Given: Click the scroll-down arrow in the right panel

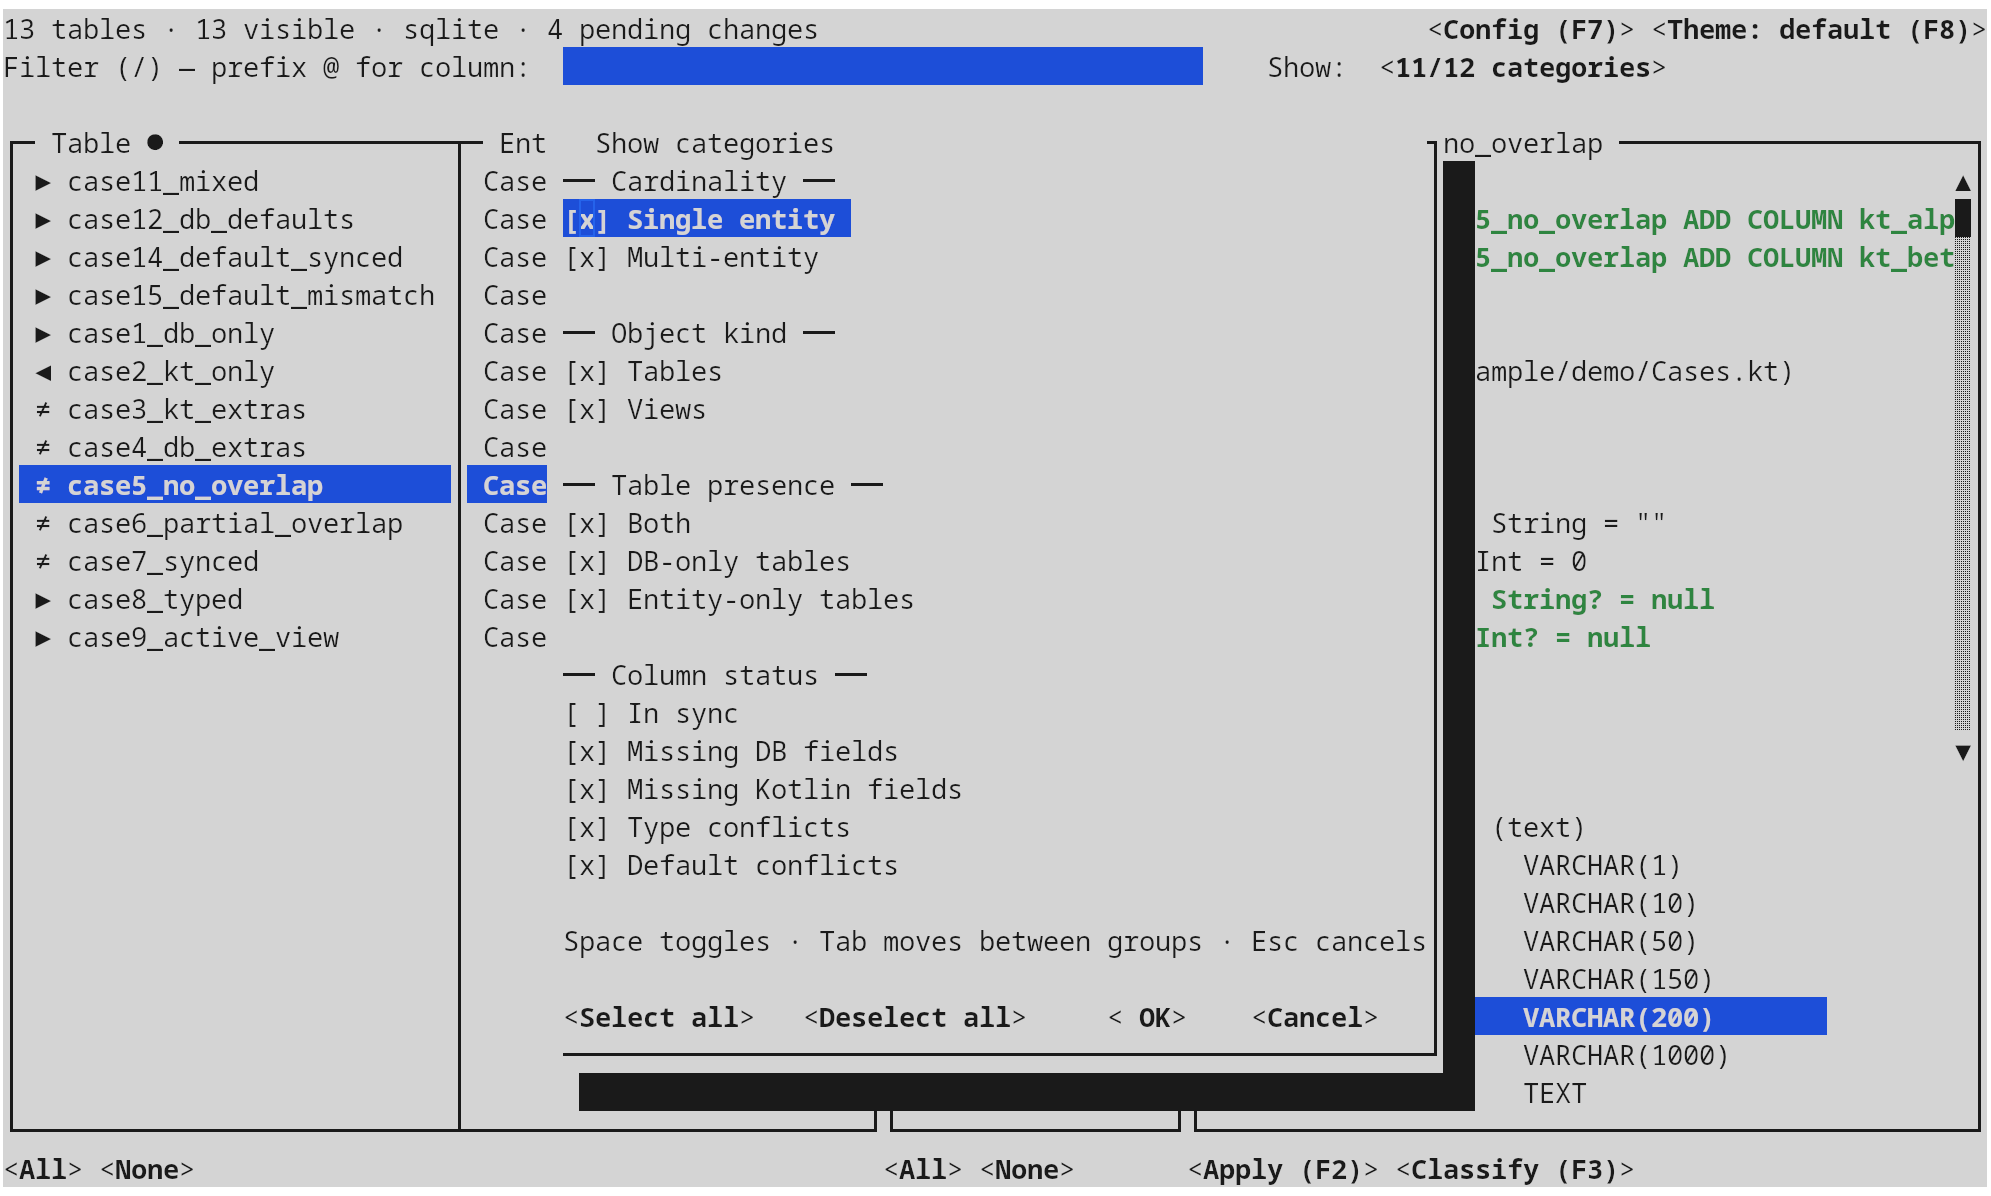Looking at the screenshot, I should [1963, 752].
